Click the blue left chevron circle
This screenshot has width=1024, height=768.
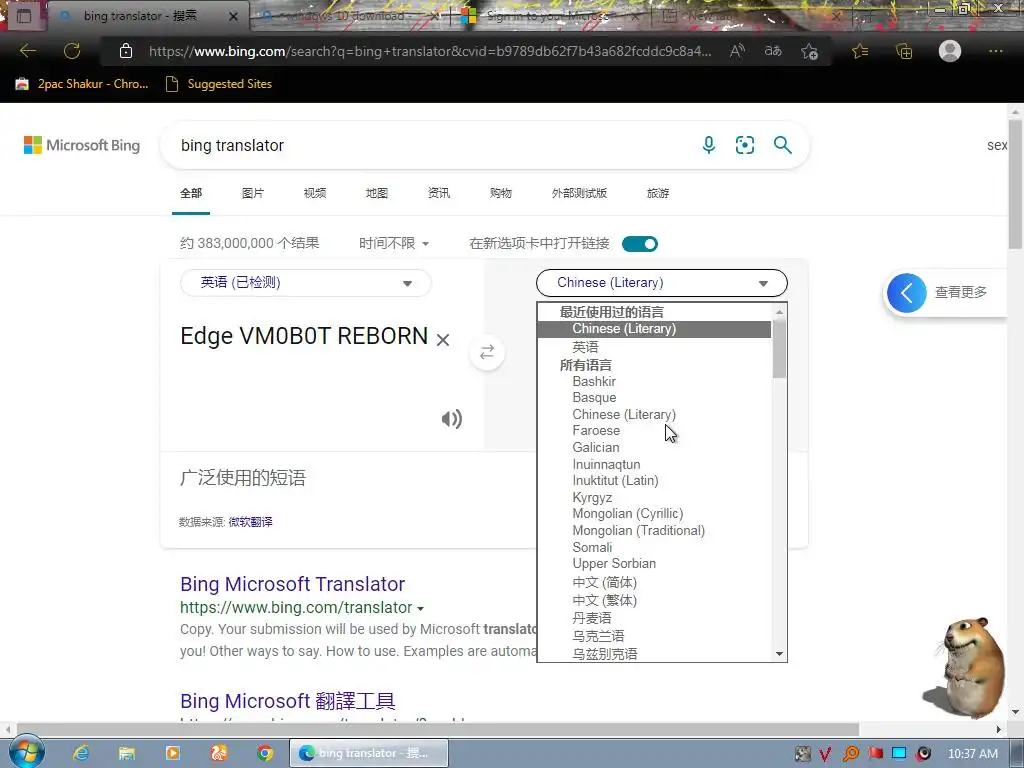click(x=906, y=293)
